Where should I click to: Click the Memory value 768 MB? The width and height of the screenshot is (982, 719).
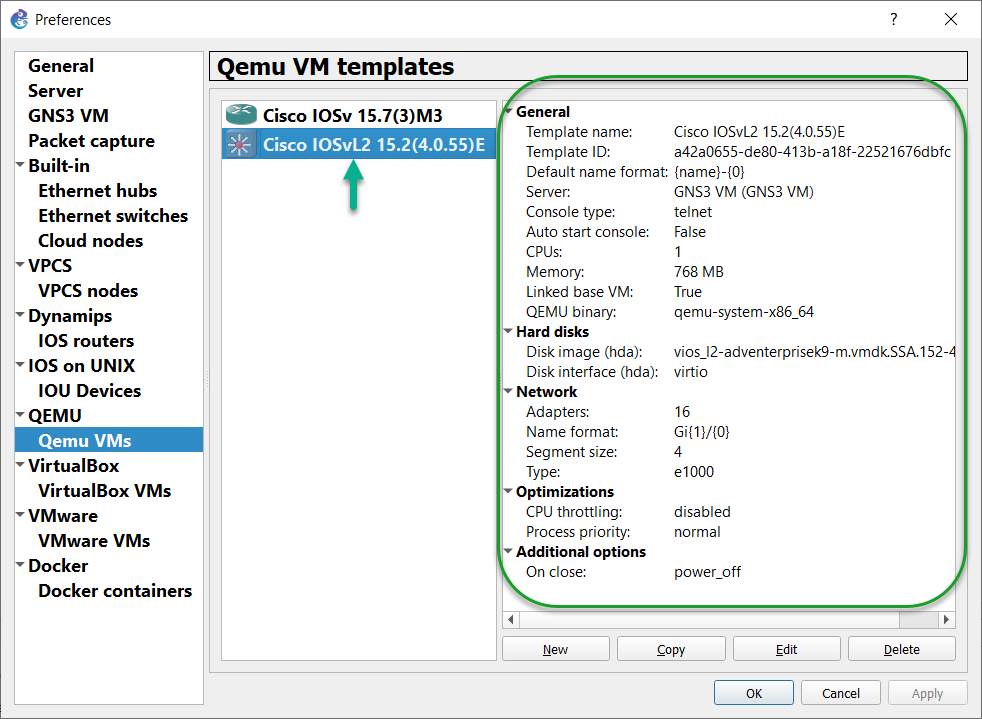coord(698,272)
